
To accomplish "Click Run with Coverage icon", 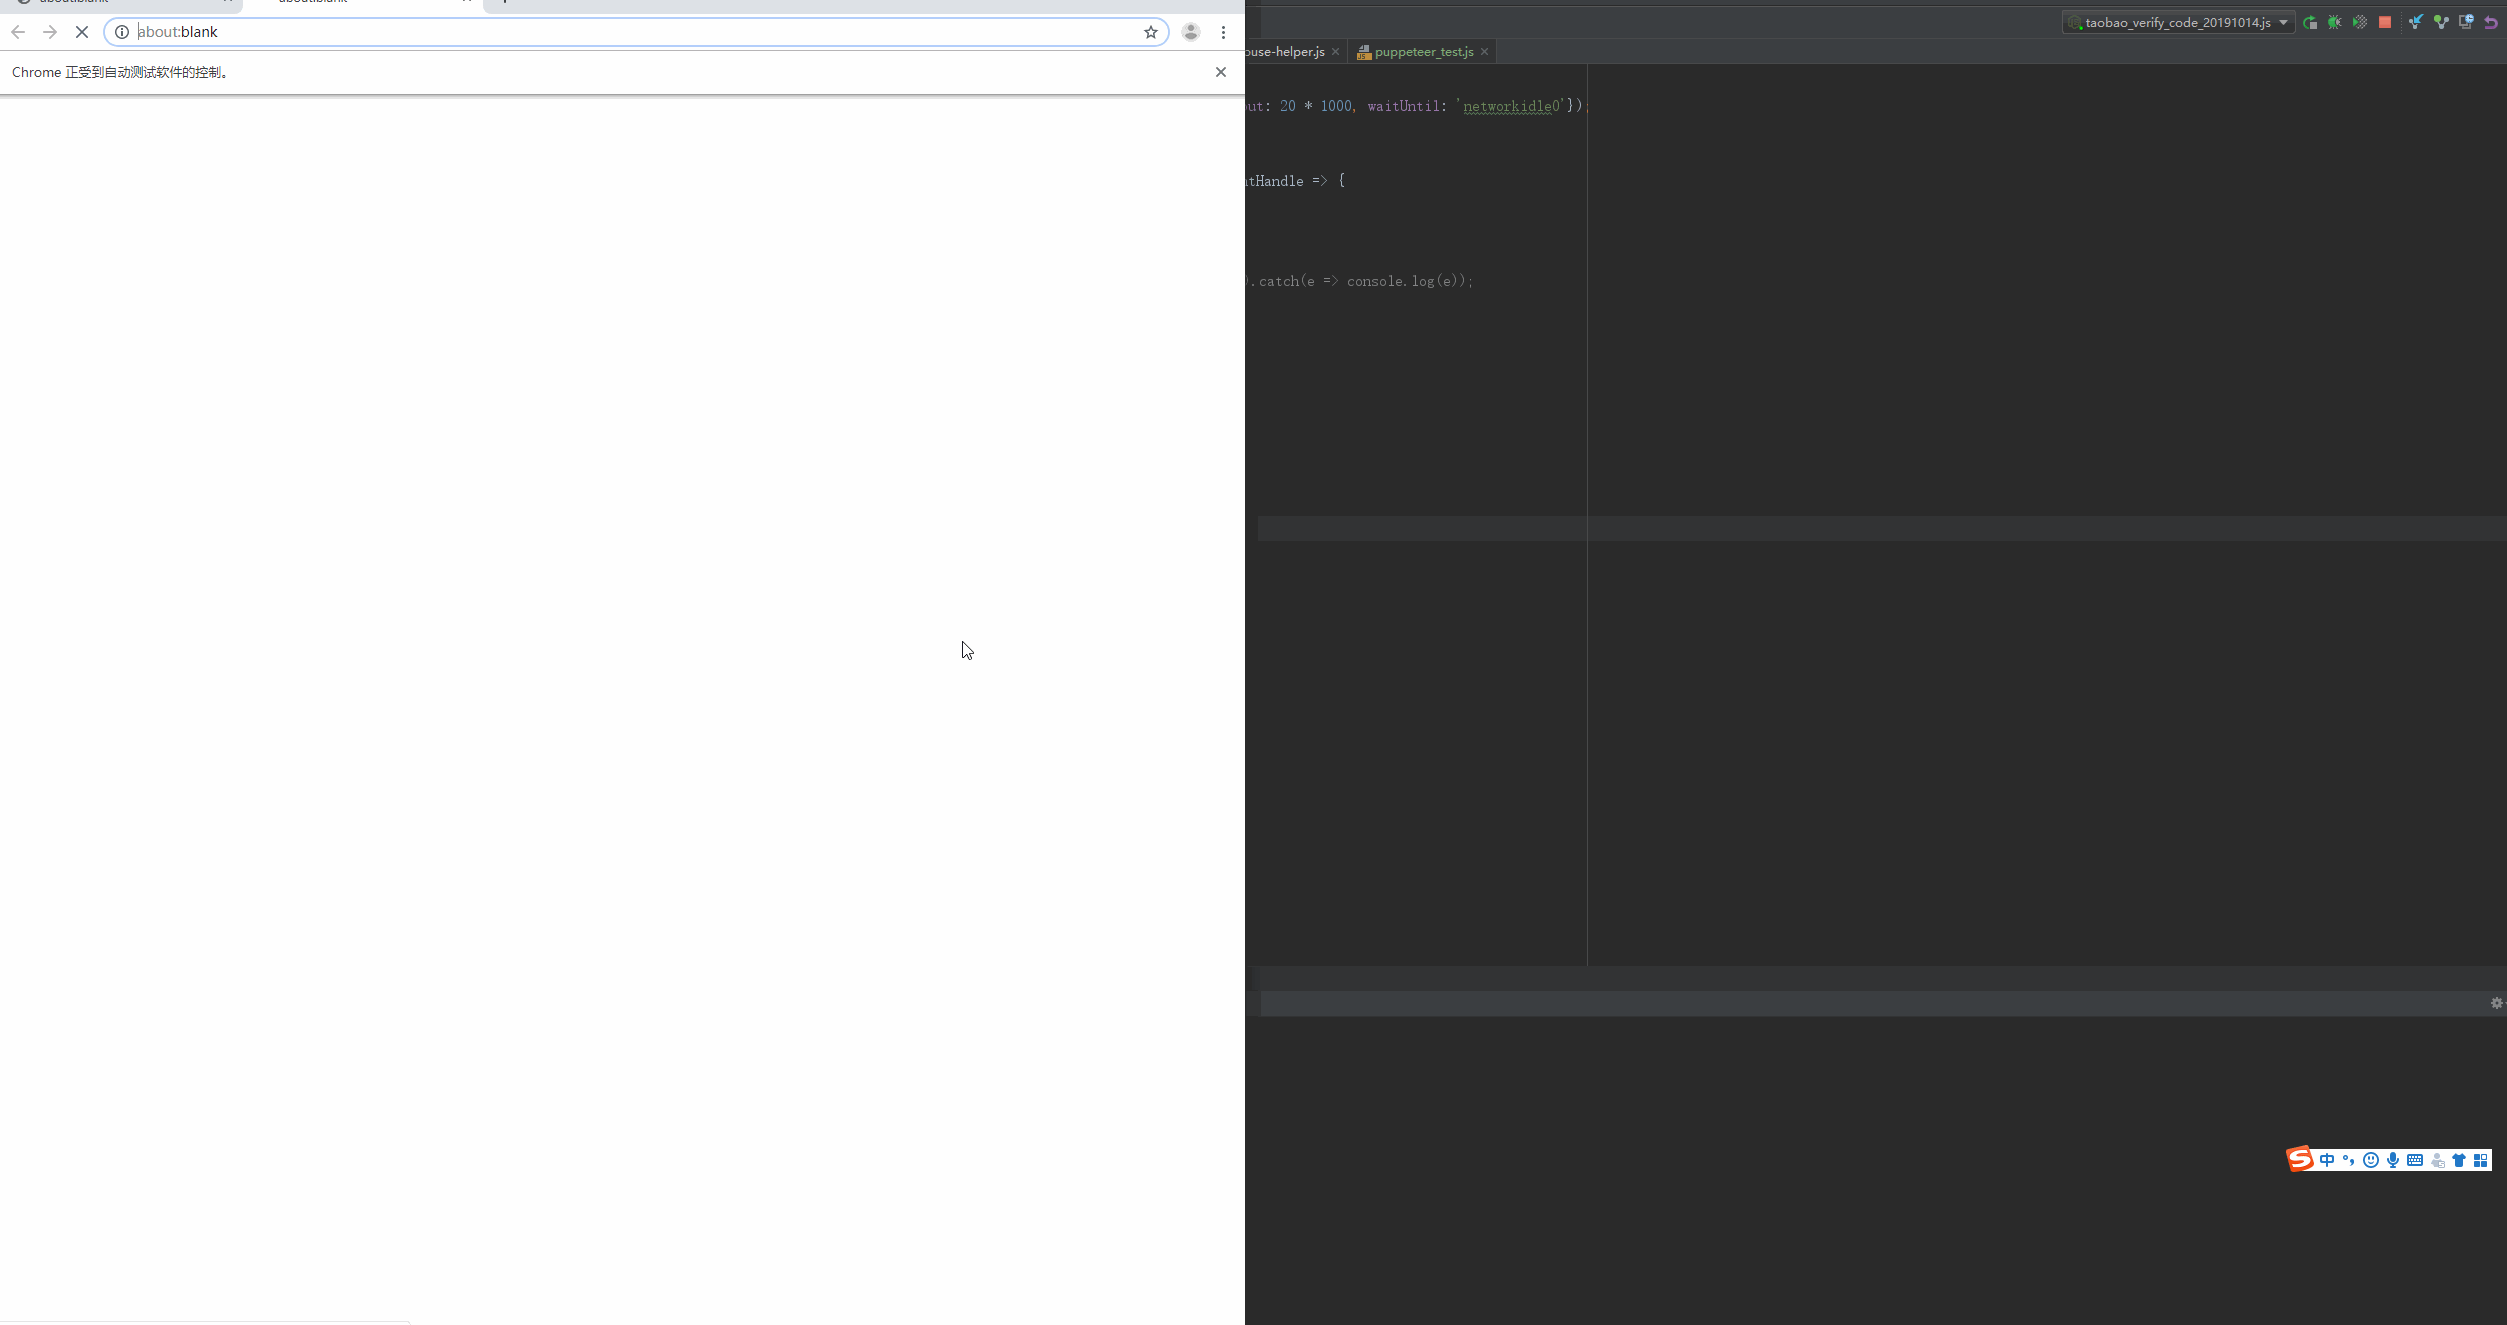I will coord(2360,22).
